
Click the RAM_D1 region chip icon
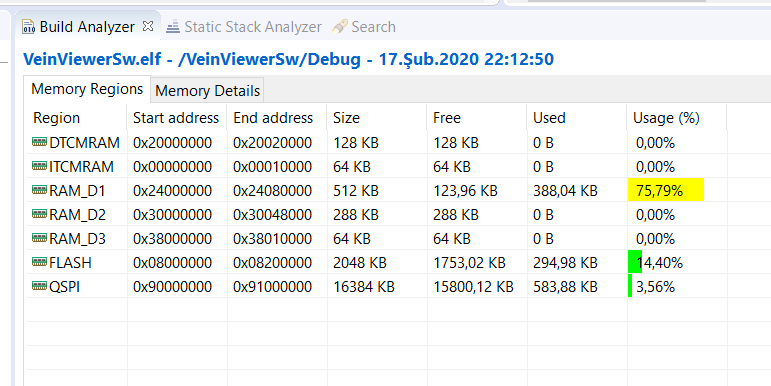tap(39, 190)
